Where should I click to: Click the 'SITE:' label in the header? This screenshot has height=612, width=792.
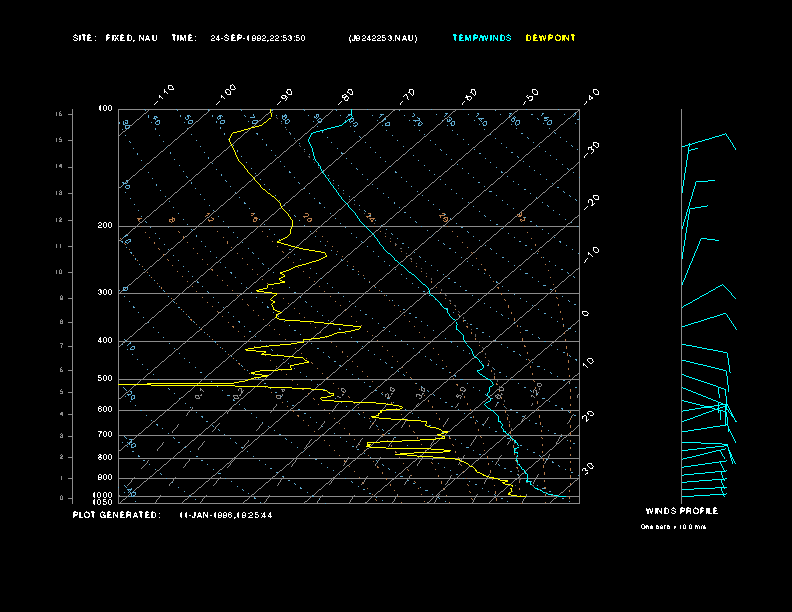[x=84, y=38]
